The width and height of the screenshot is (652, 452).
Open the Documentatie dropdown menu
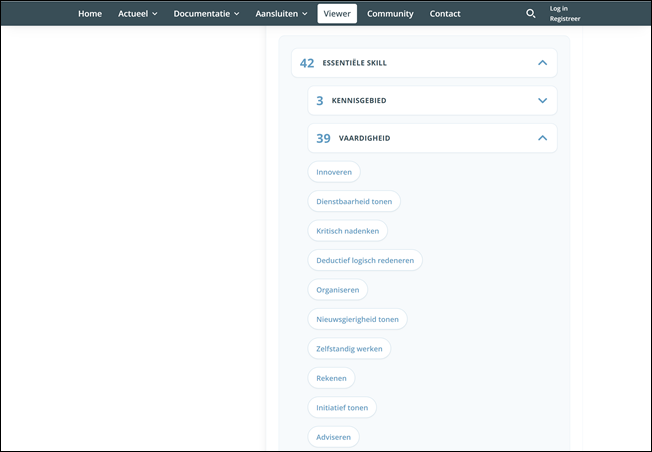point(206,14)
